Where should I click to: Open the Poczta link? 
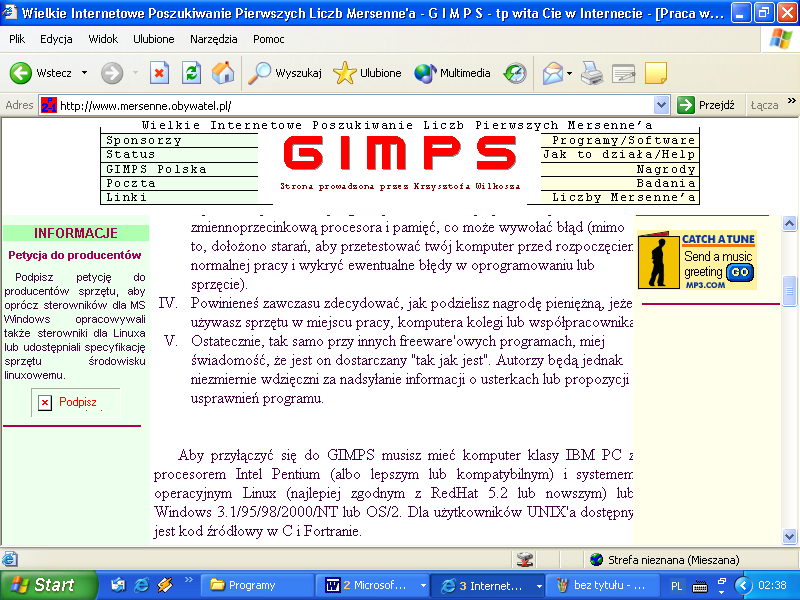[130, 183]
